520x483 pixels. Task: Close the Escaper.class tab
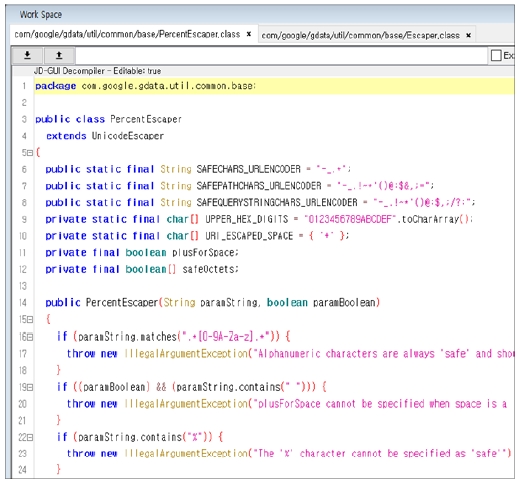(468, 35)
